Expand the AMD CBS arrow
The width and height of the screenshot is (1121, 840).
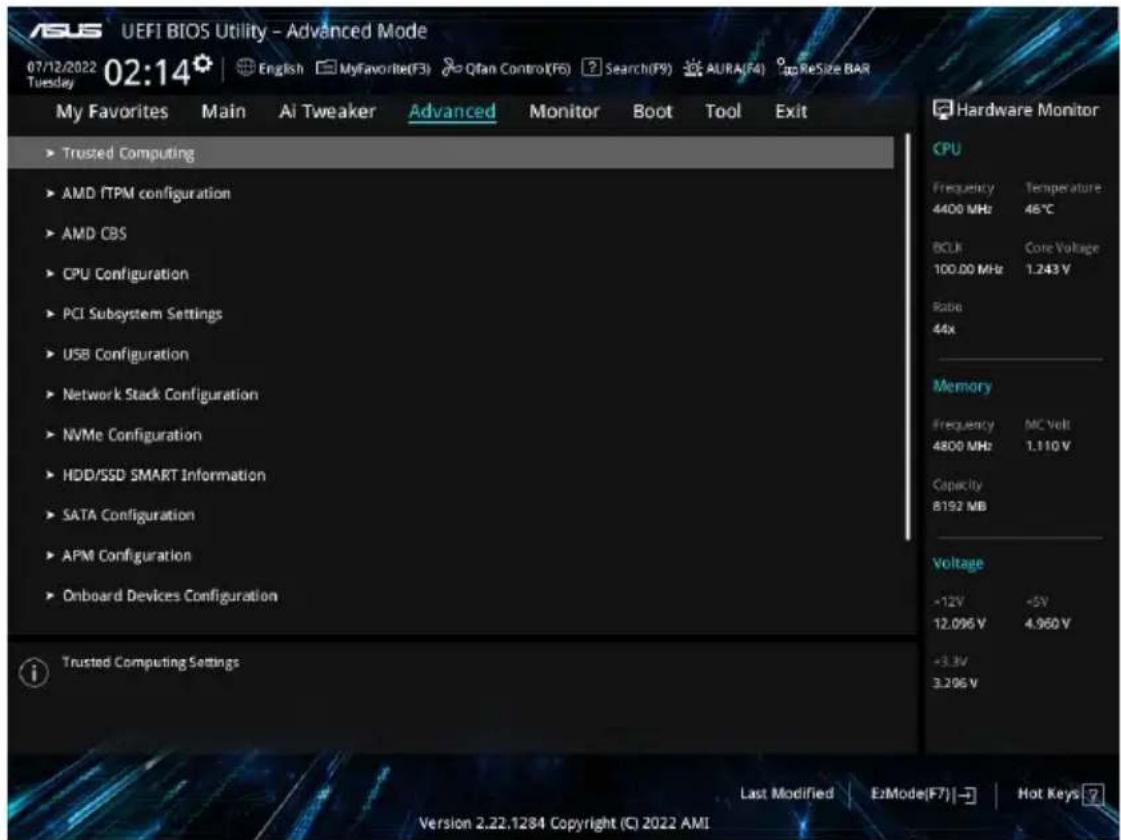pyautogui.click(x=50, y=234)
